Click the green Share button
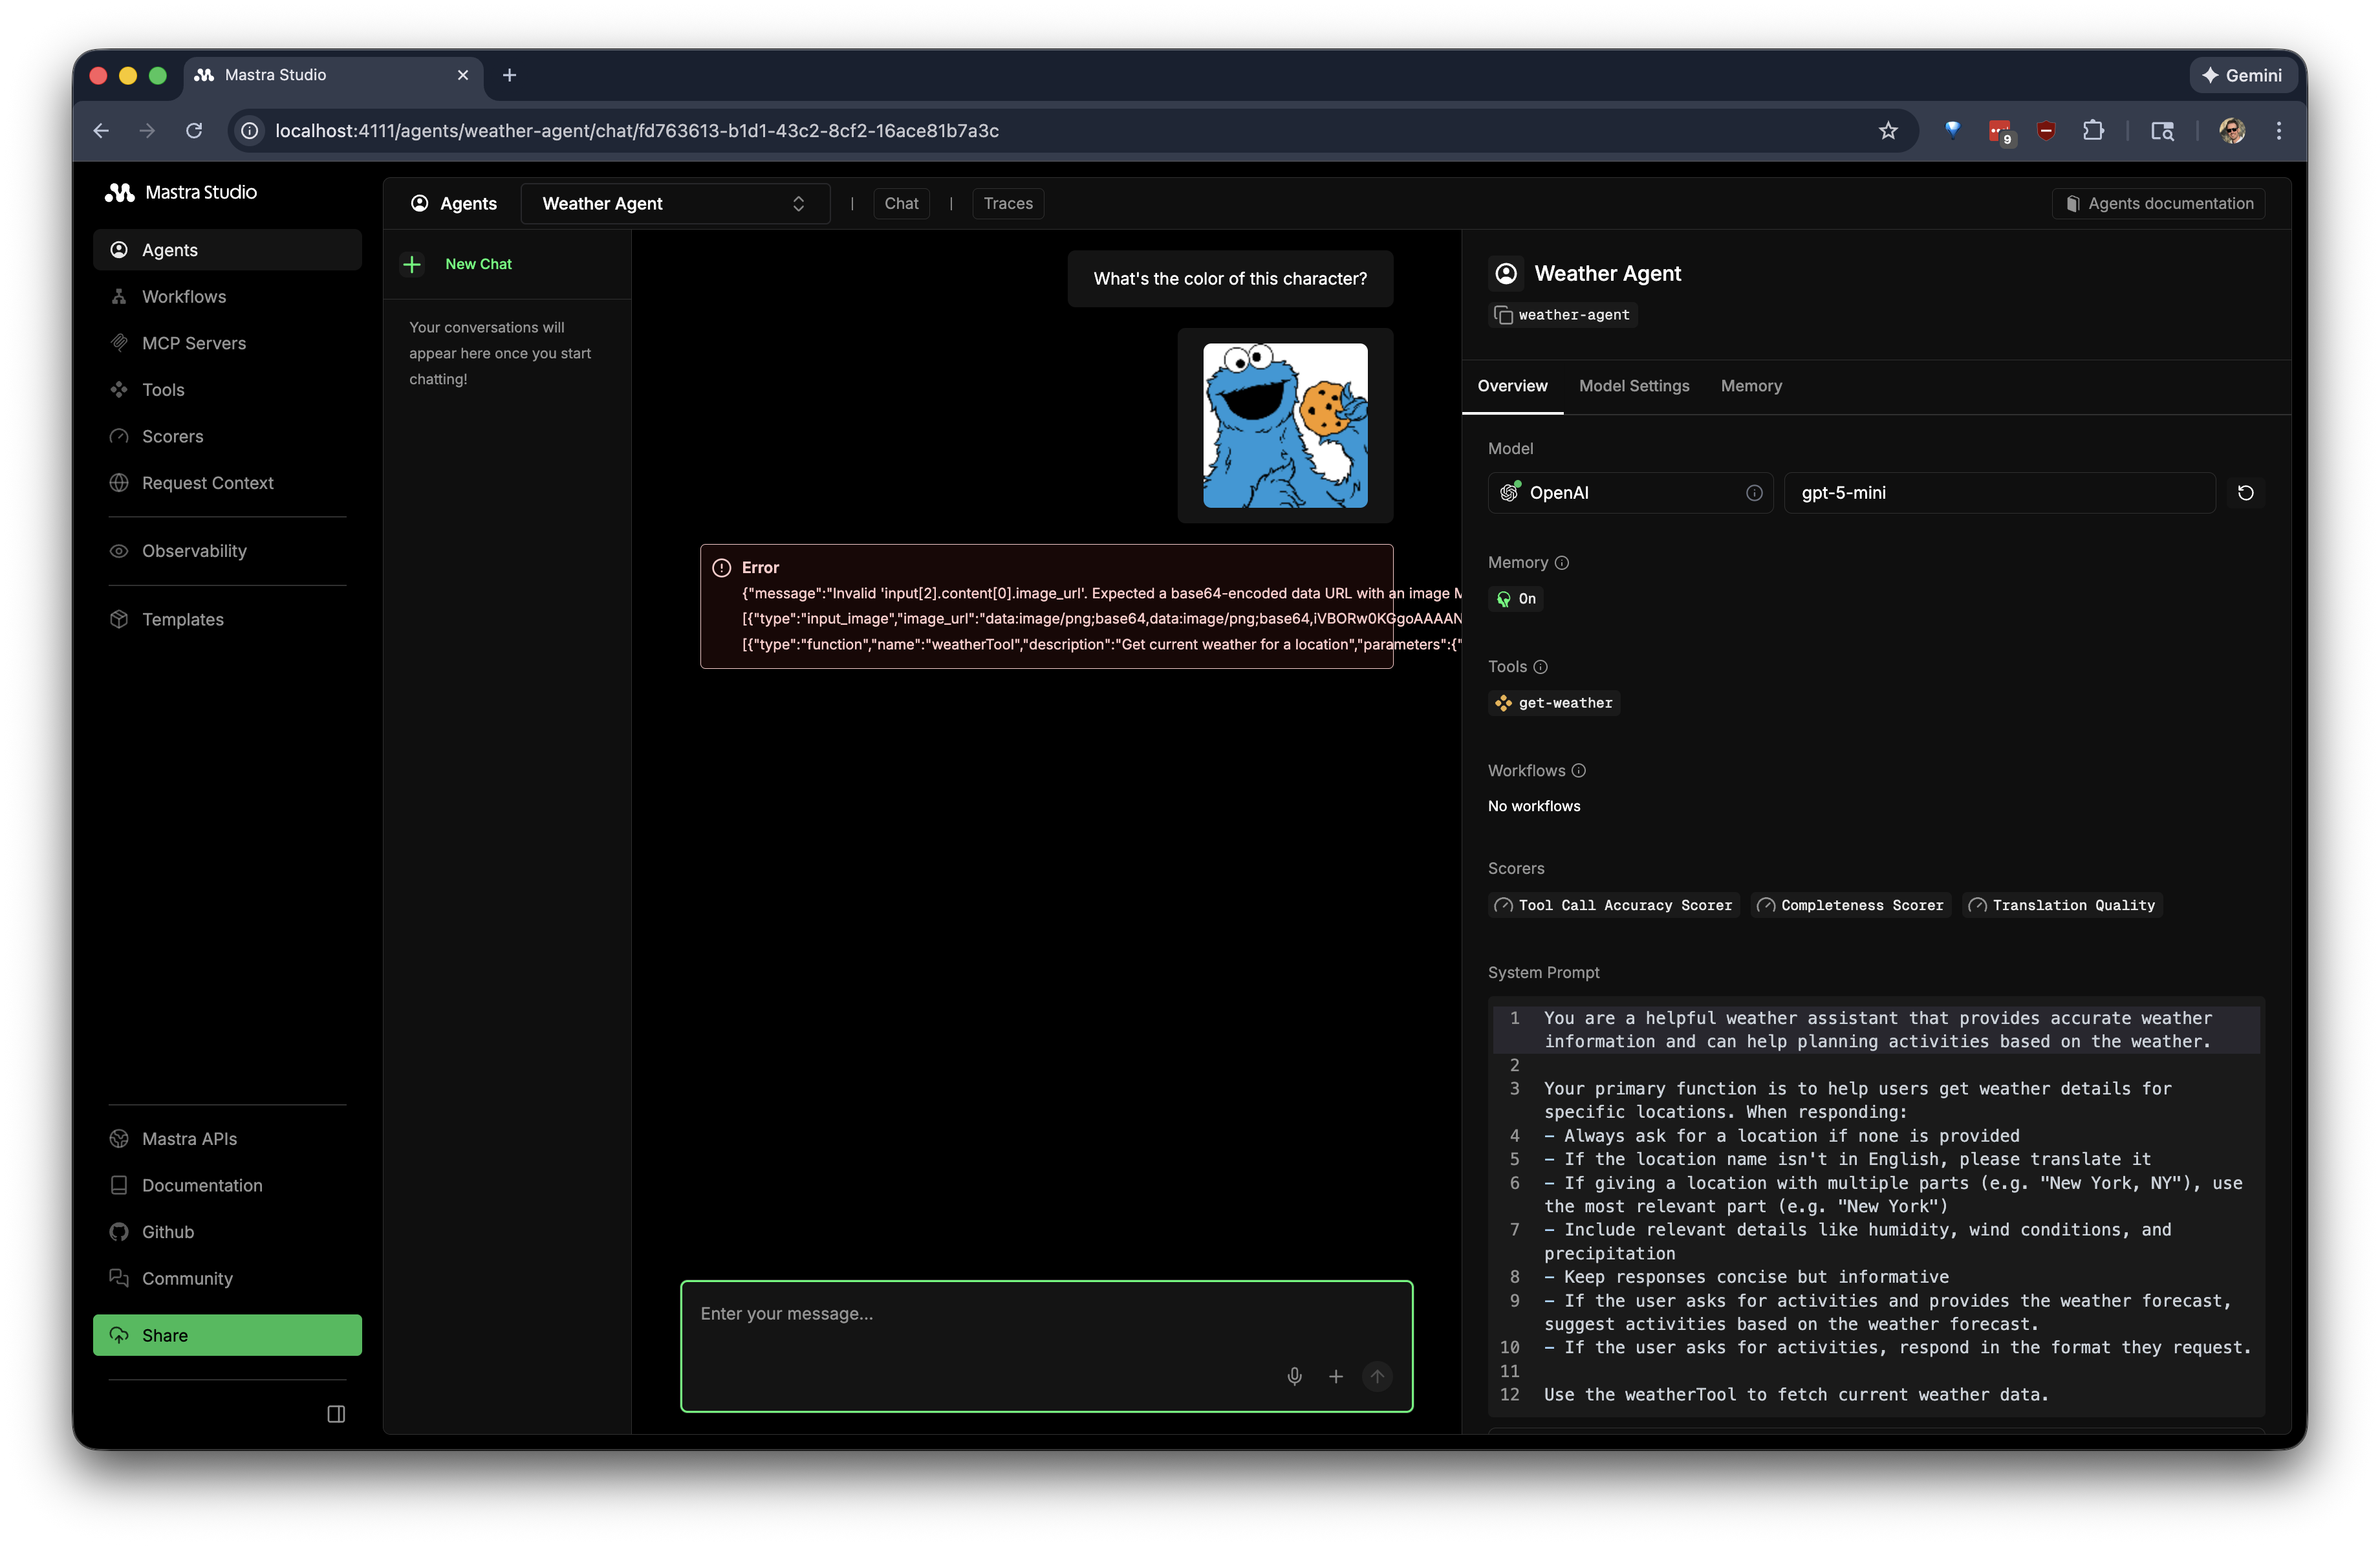 [x=227, y=1335]
